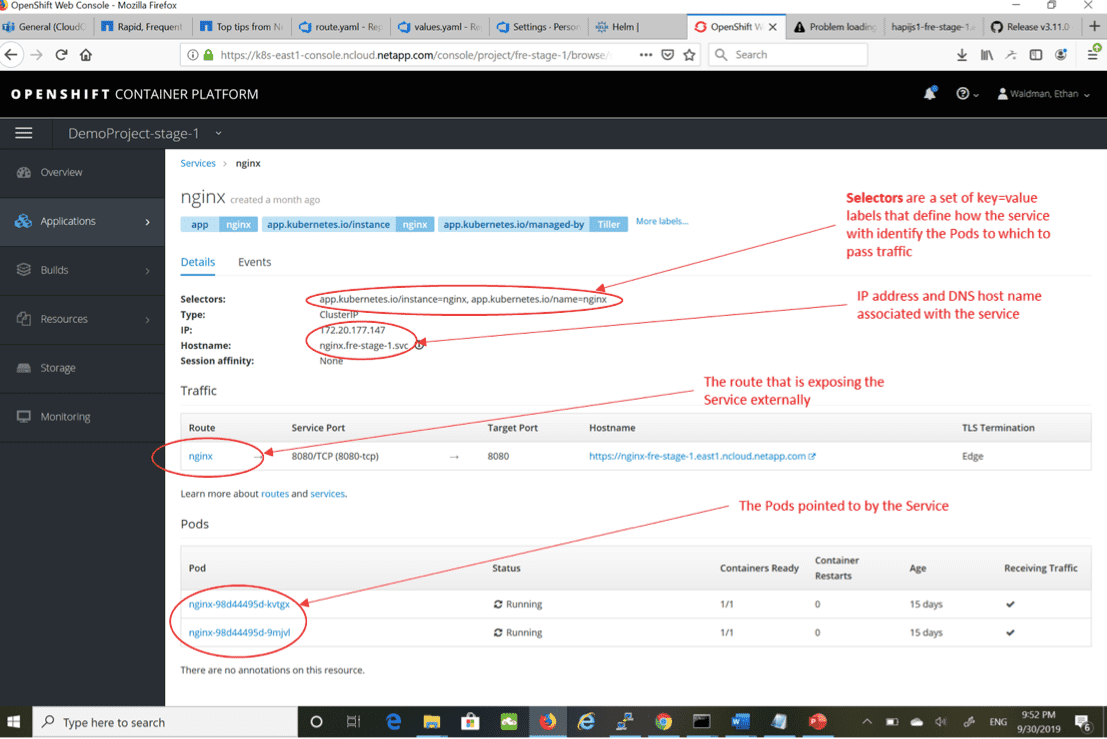Viewport: 1107px width, 739px height.
Task: Show More labels for the nginx service
Action: (x=661, y=221)
